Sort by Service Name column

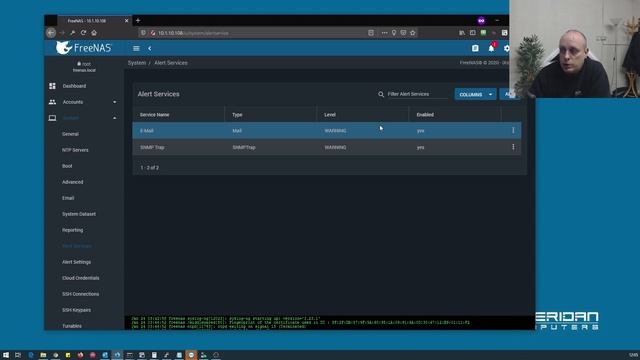pyautogui.click(x=154, y=115)
